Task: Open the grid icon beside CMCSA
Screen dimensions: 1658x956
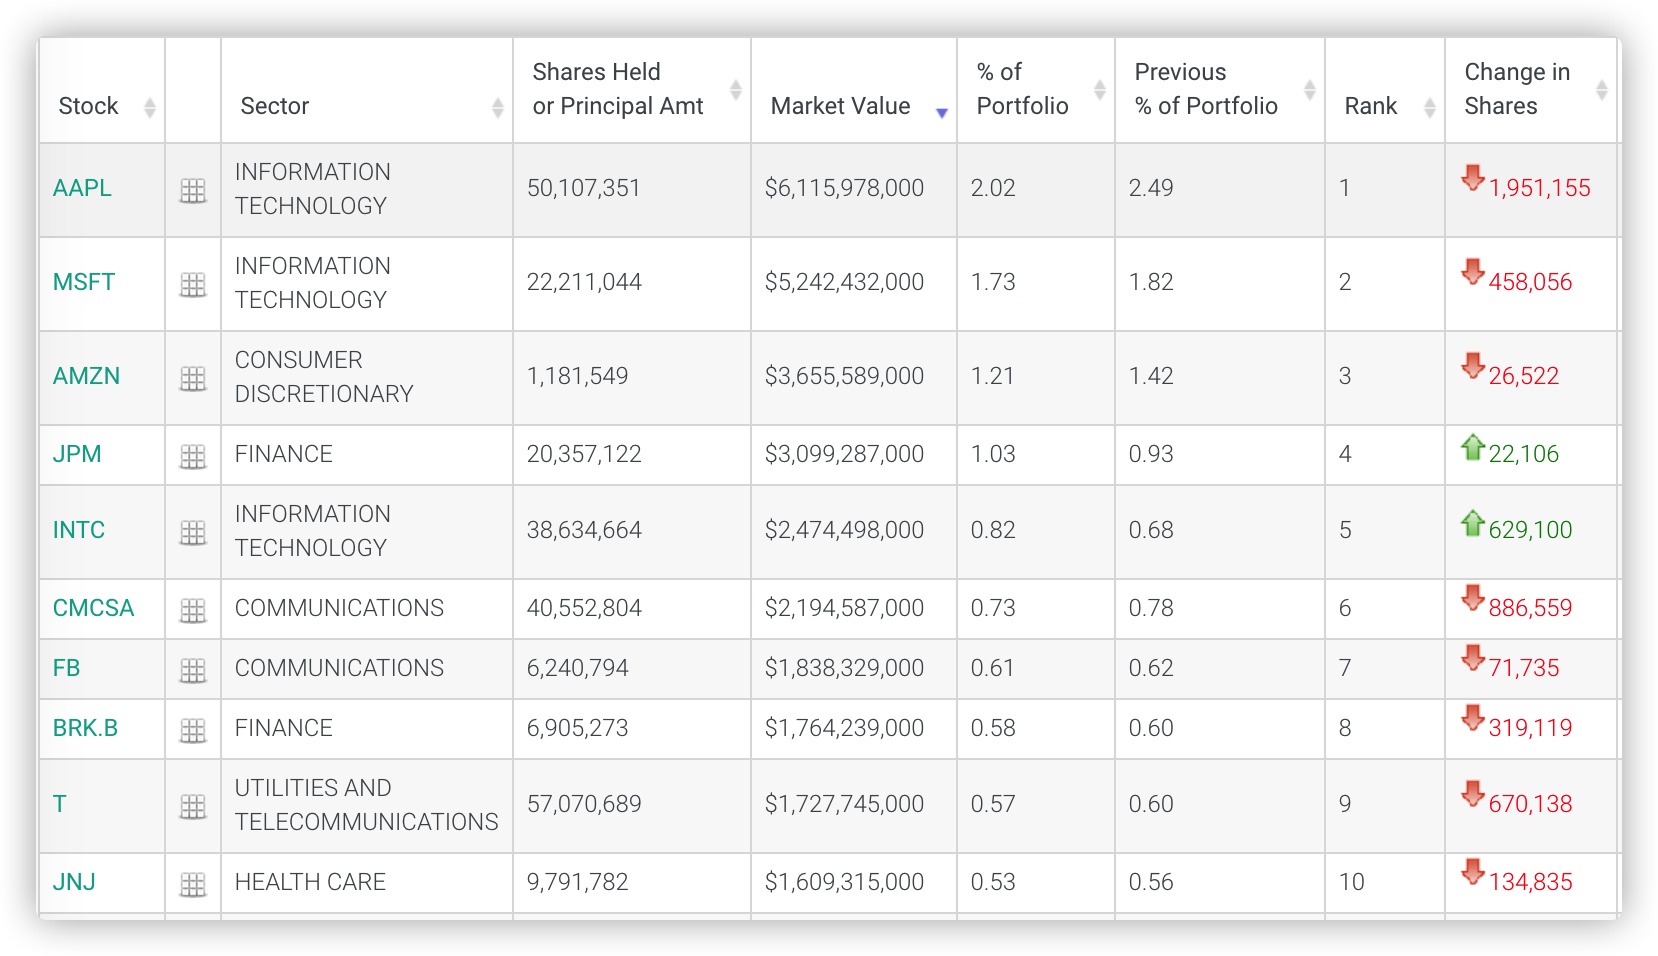Action: pyautogui.click(x=192, y=610)
